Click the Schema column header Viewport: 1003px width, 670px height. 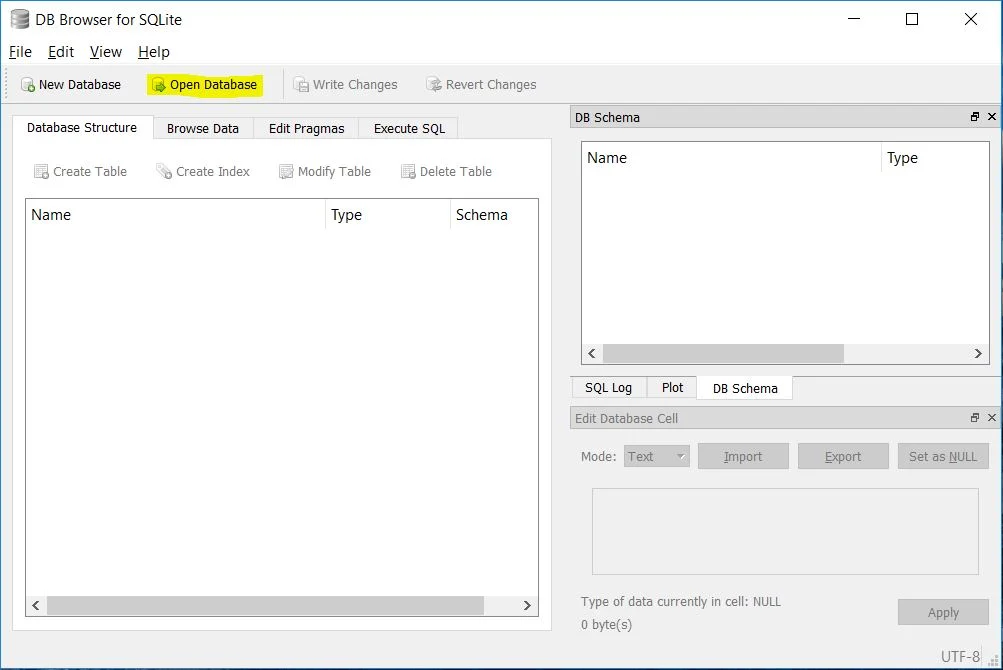click(x=494, y=215)
